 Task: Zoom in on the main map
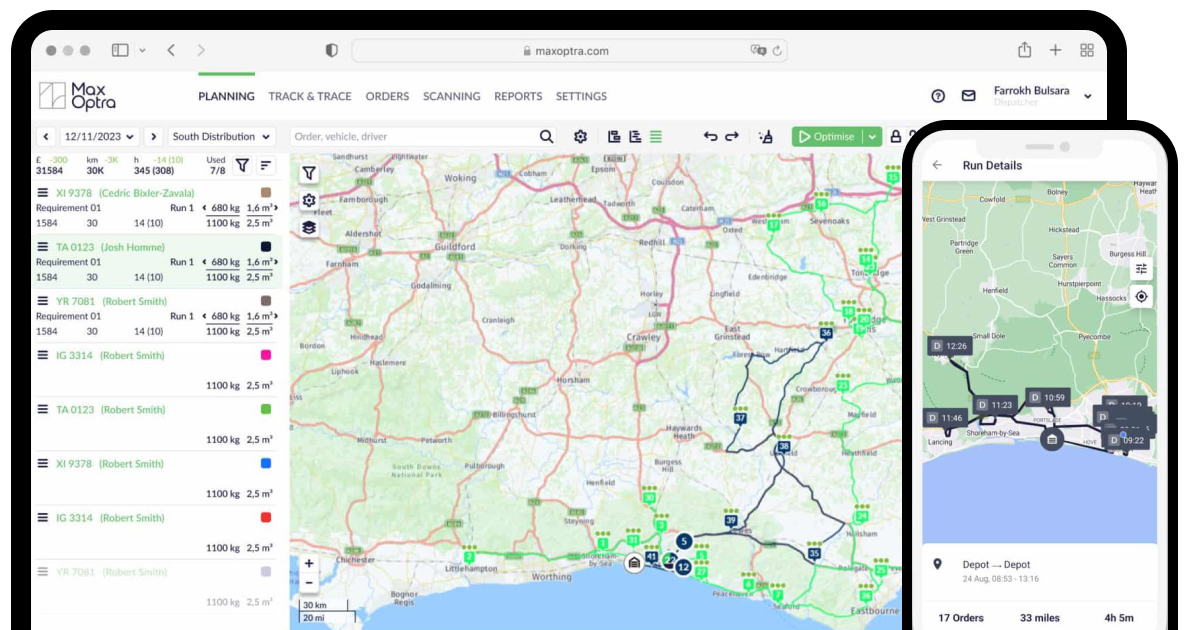click(309, 564)
